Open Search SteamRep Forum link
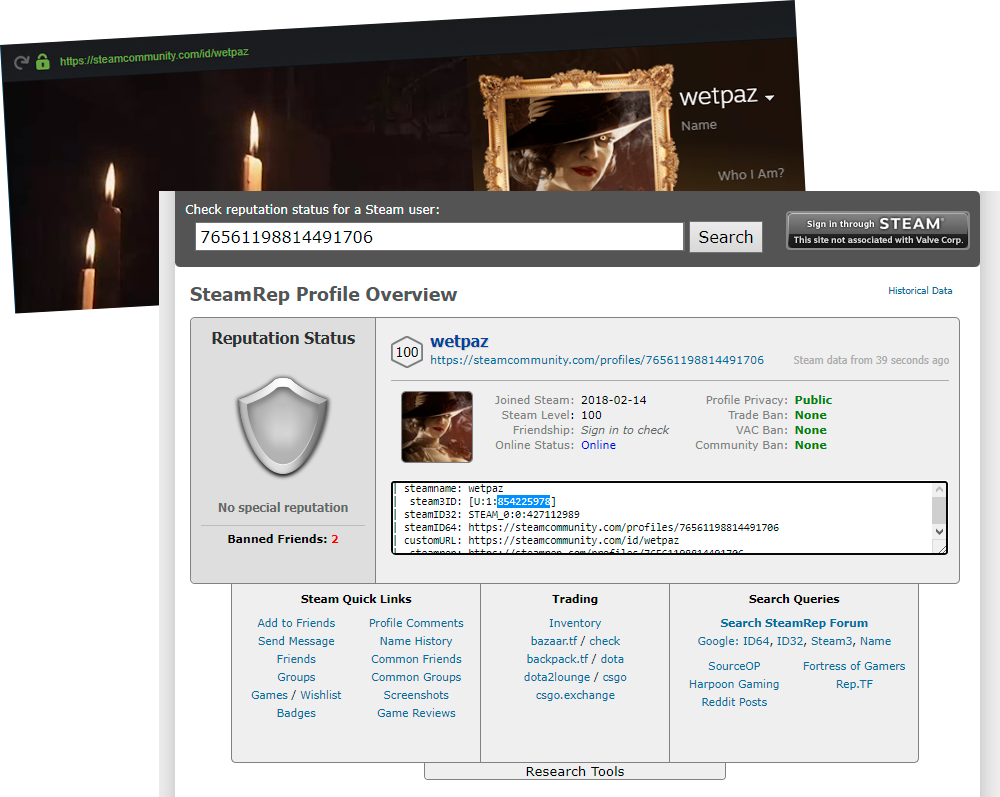 click(794, 623)
